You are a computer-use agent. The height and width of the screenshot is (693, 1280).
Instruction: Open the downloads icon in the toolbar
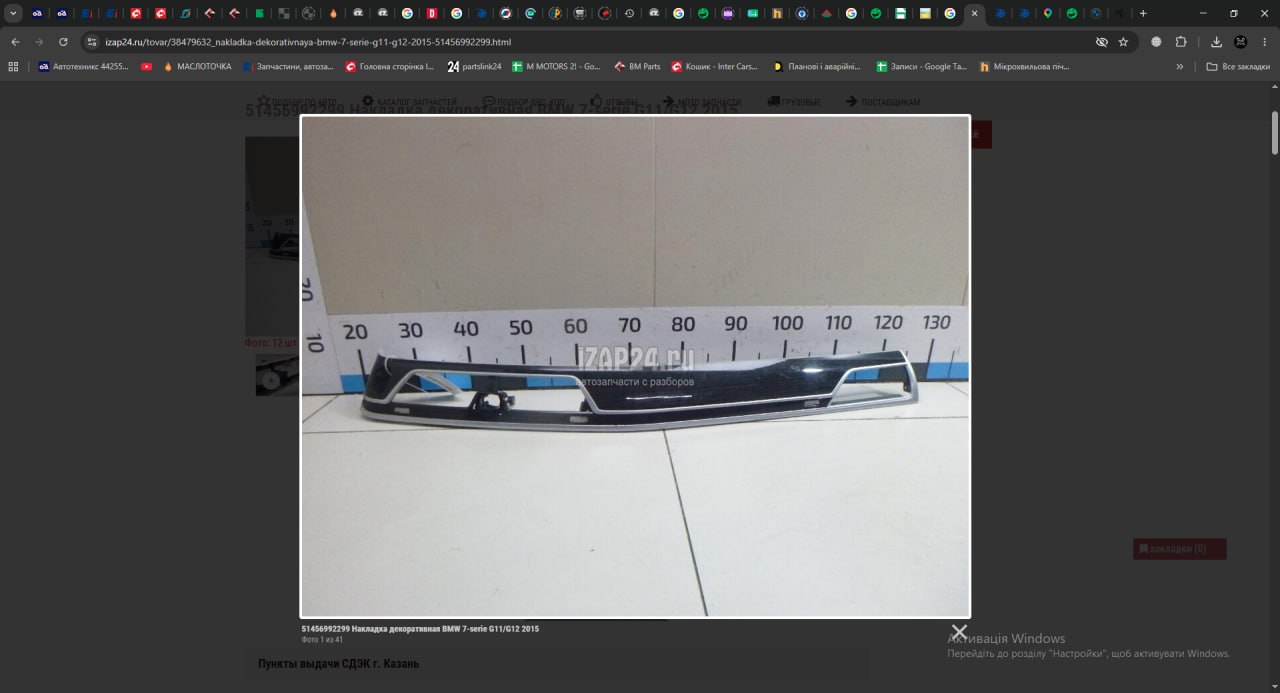pos(1217,42)
